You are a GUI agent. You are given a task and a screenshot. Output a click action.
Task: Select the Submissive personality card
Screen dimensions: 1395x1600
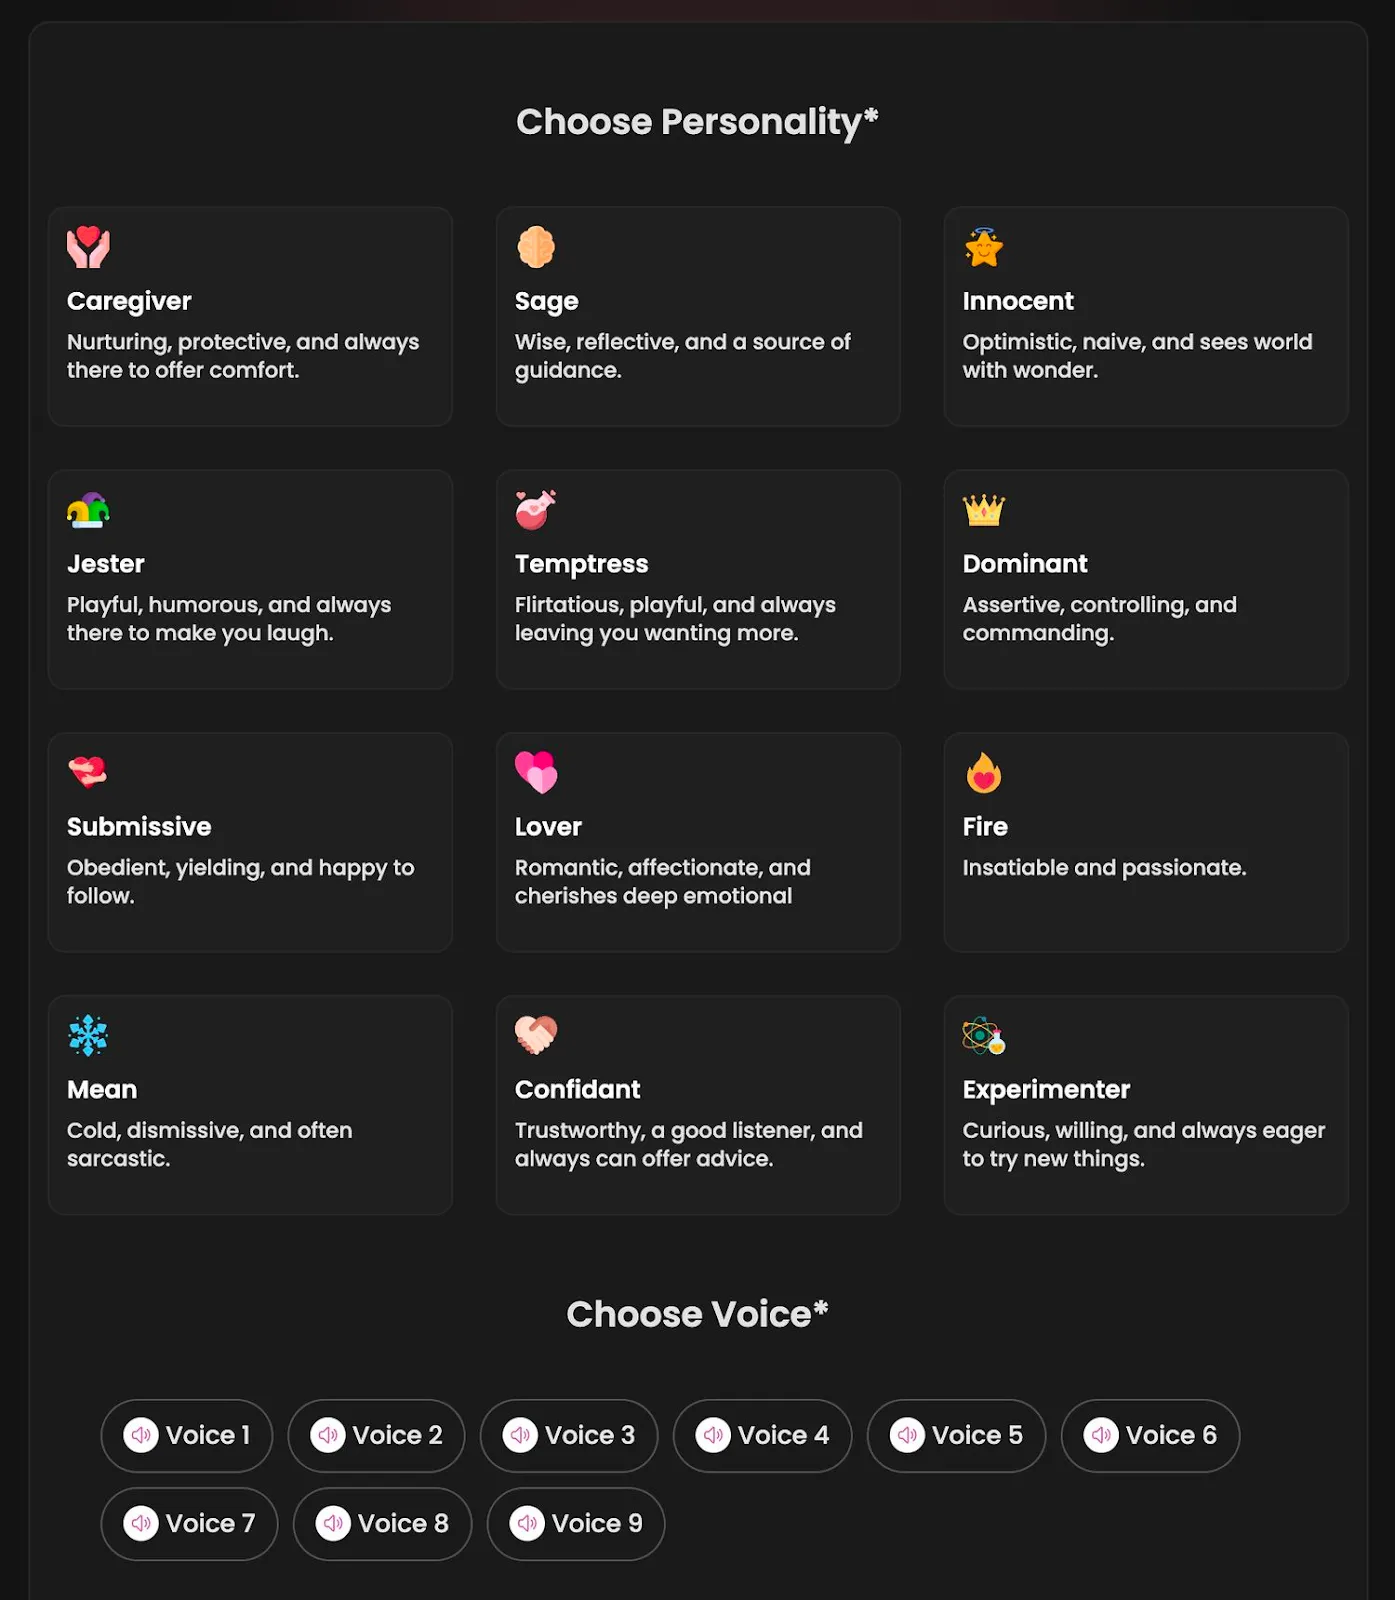250,842
